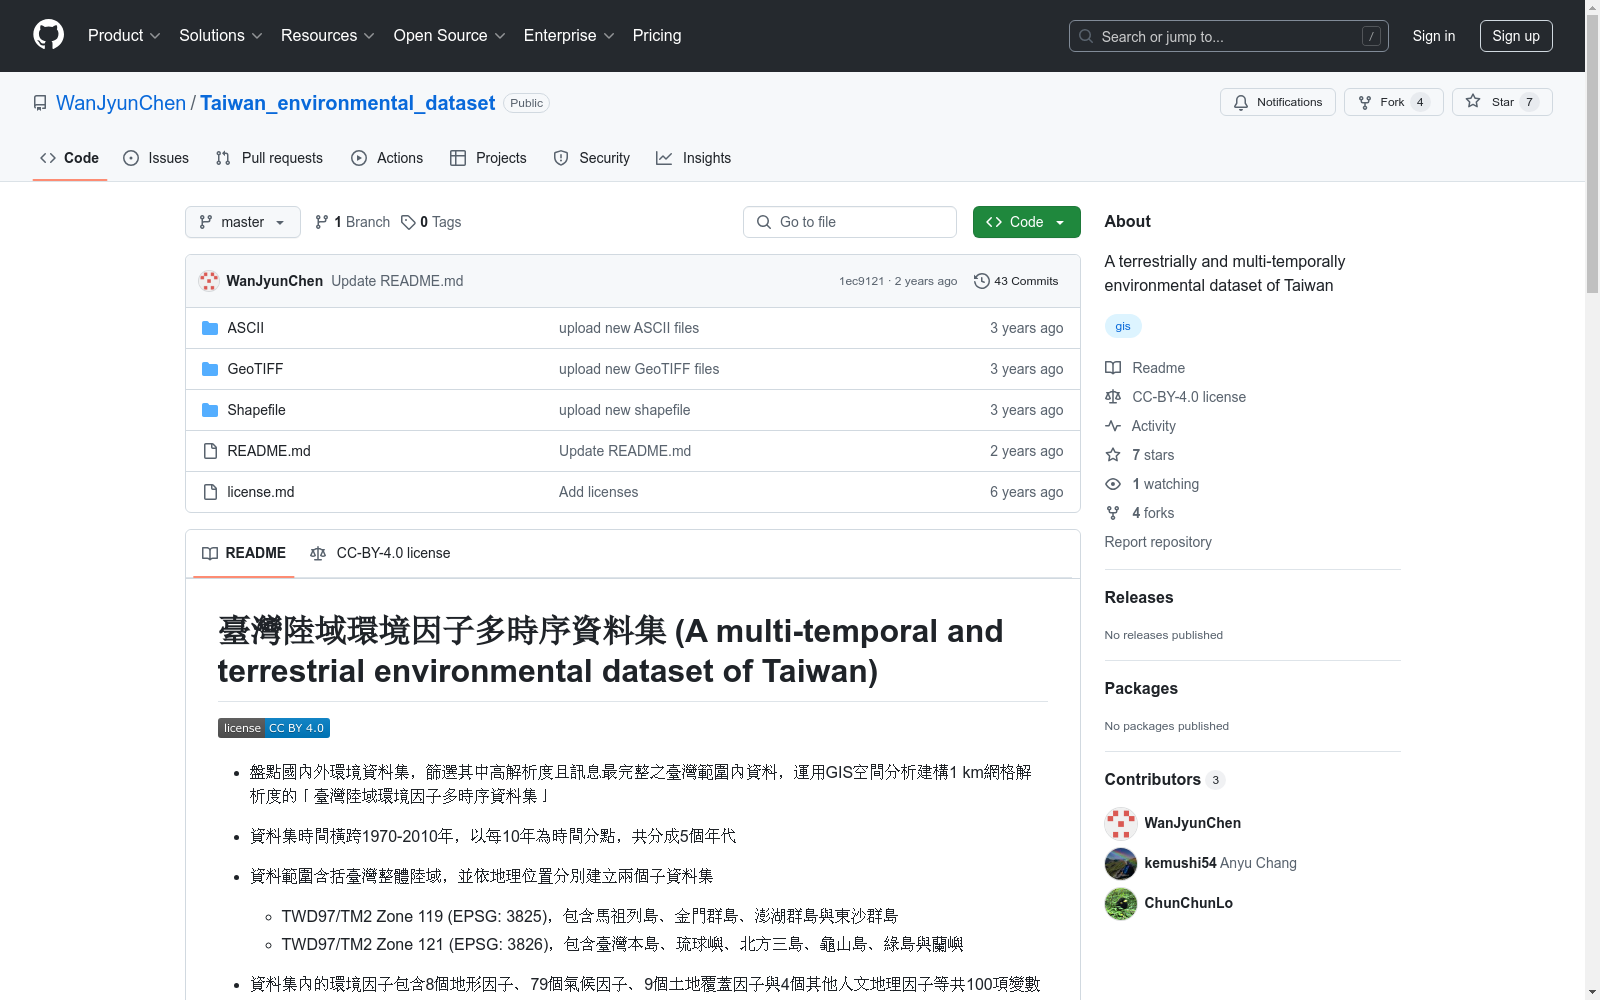Open the green Code dropdown button

coord(1026,222)
